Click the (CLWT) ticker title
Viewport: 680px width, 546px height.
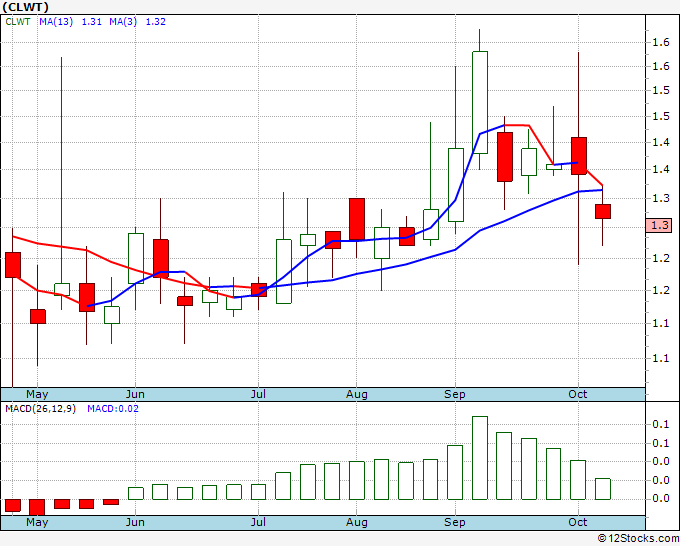[x=23, y=7]
